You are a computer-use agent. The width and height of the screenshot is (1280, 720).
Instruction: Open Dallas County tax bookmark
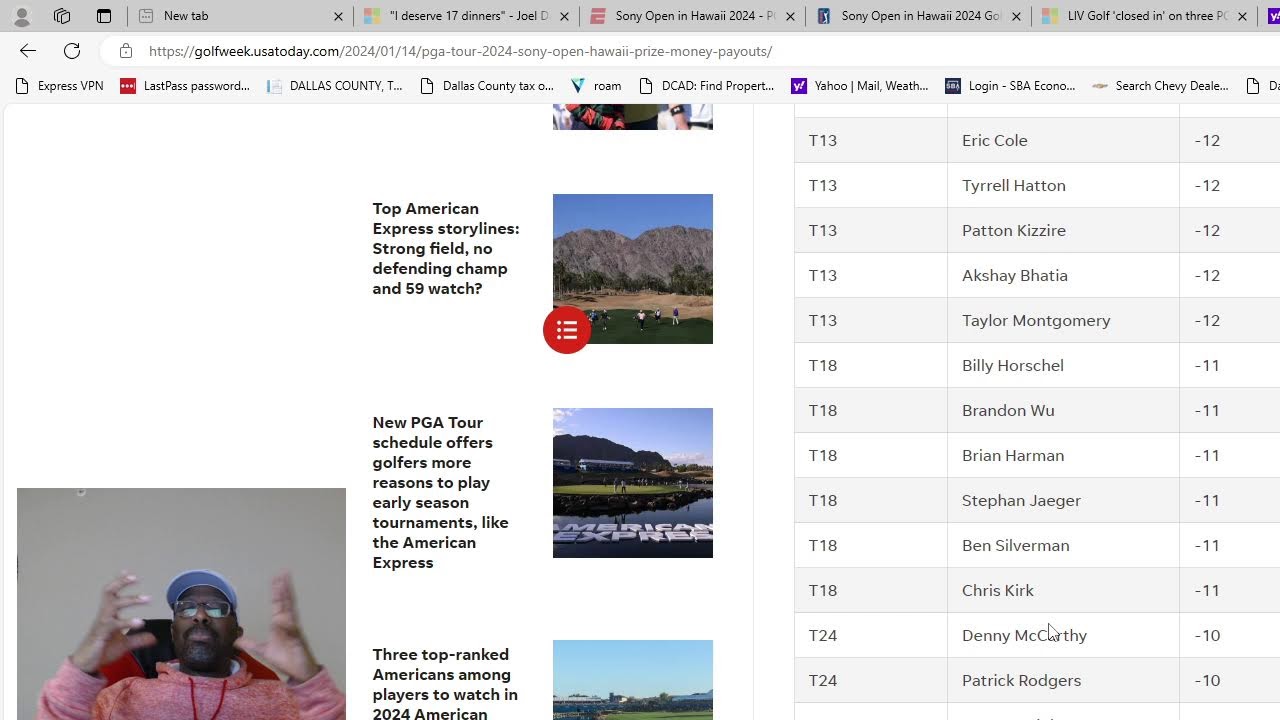487,86
